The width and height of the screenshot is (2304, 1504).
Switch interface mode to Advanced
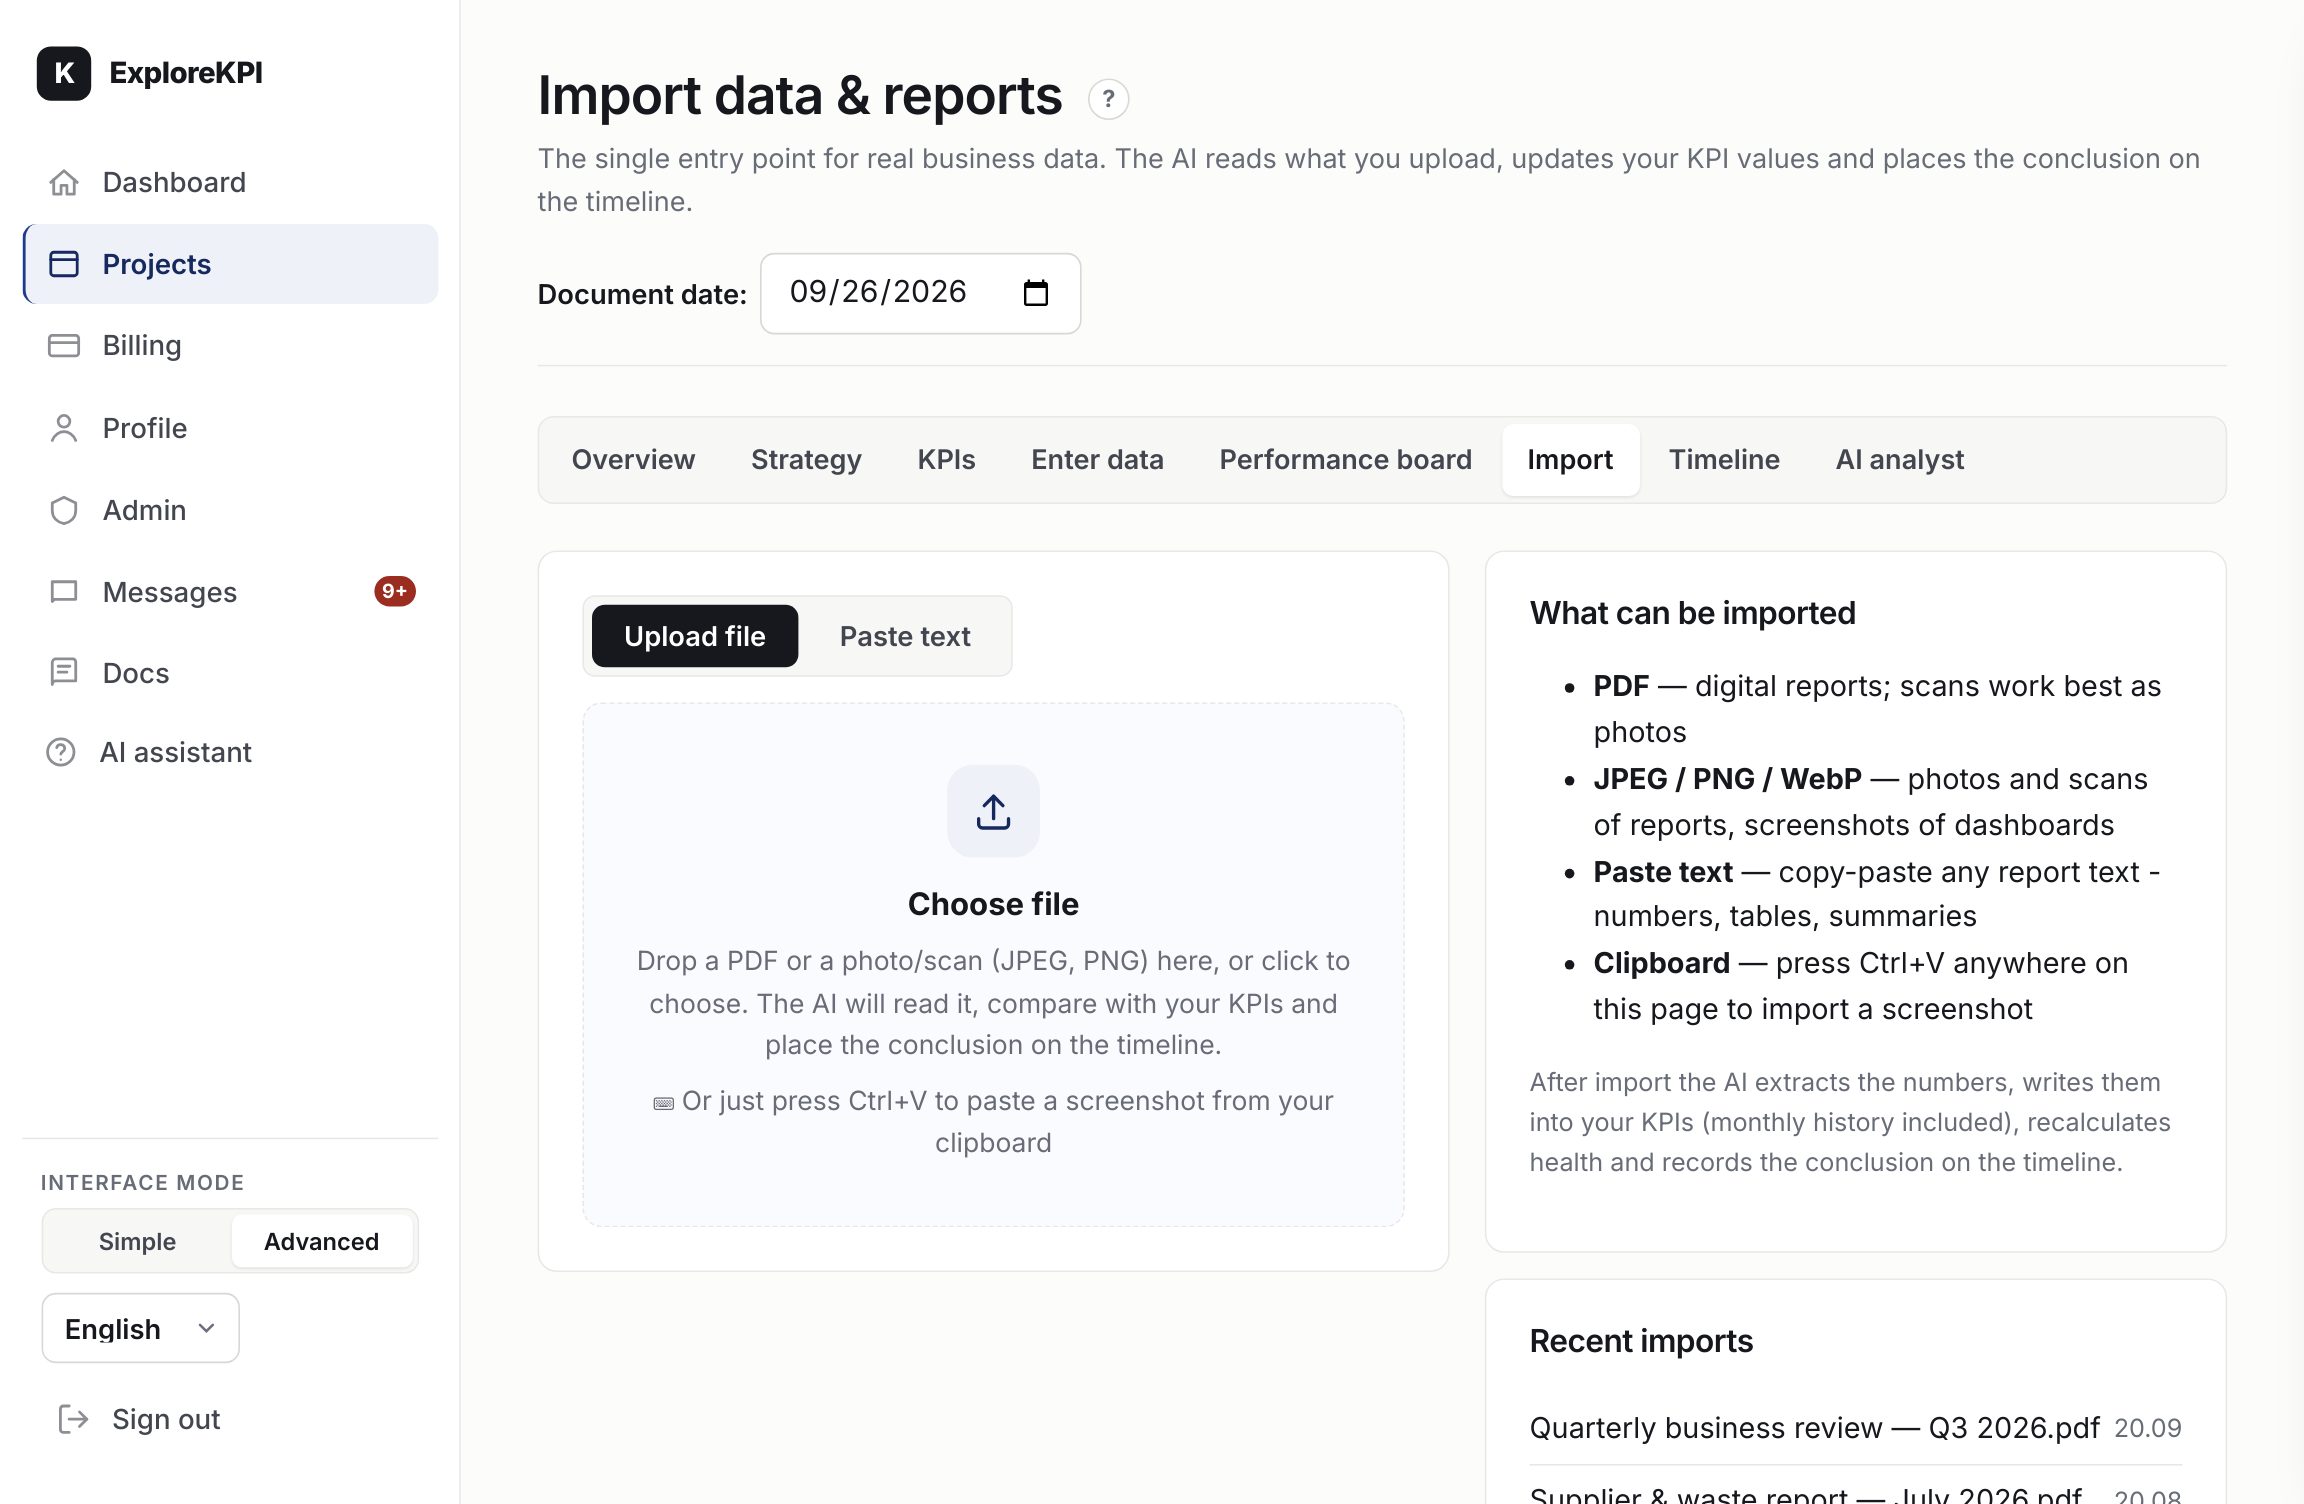coord(322,1241)
